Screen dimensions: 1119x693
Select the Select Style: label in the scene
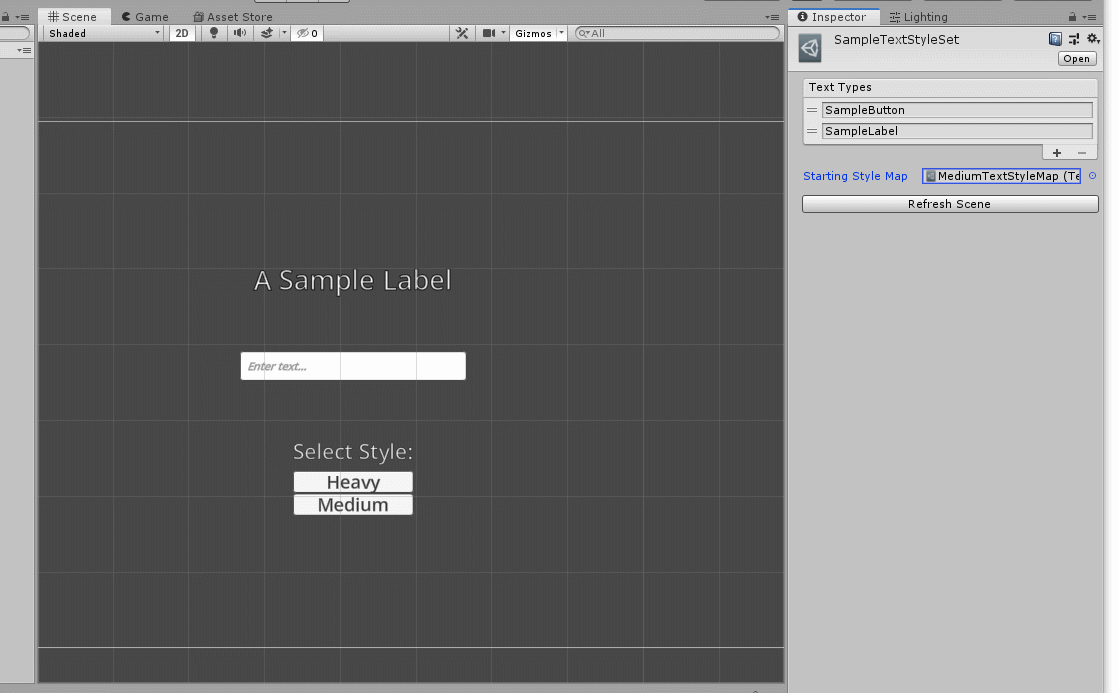point(353,452)
